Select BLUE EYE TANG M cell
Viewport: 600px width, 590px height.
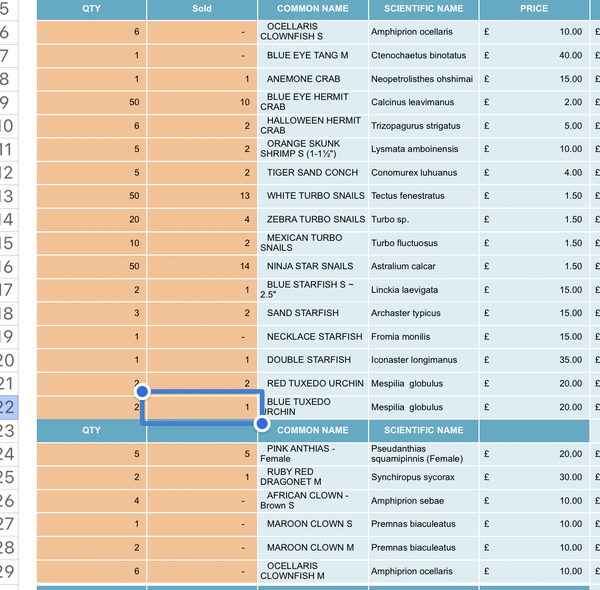[313, 55]
